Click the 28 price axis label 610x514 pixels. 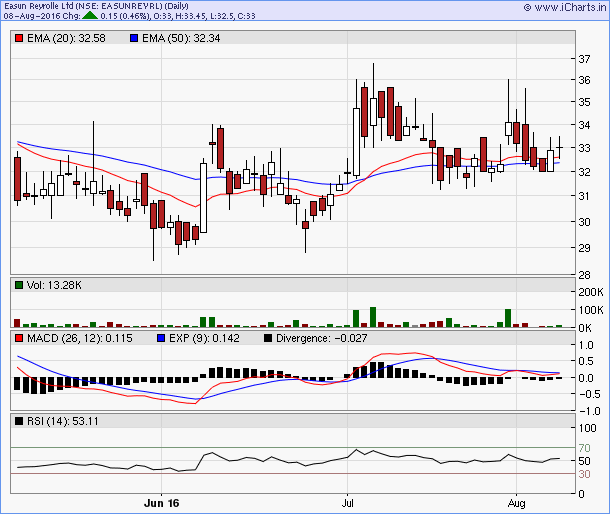click(x=584, y=275)
